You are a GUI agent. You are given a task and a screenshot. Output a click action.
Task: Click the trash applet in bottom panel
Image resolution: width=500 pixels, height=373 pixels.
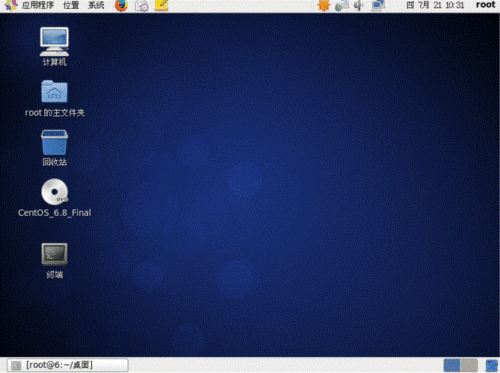[x=491, y=366]
